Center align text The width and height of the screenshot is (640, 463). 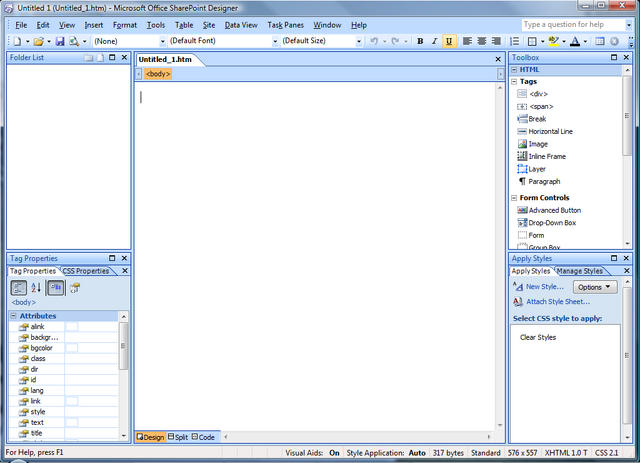(x=482, y=41)
